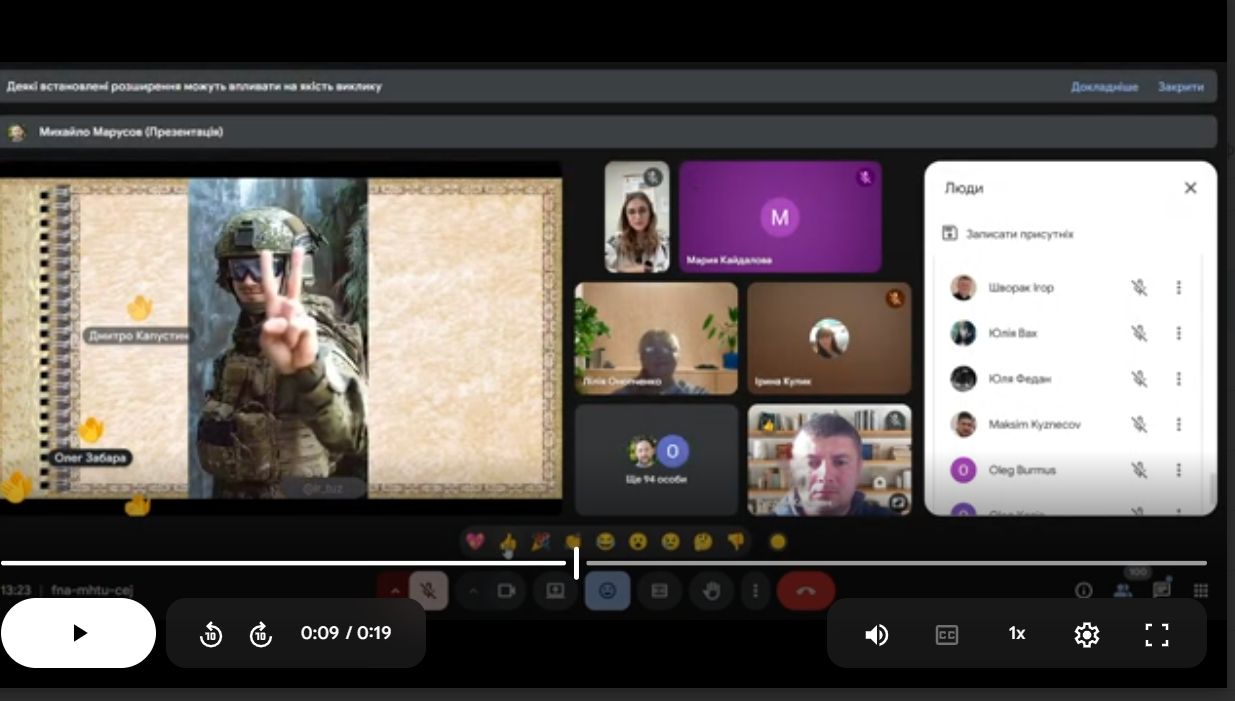Toggle closed captions on the player
This screenshot has height=701, width=1235.
click(x=946, y=634)
